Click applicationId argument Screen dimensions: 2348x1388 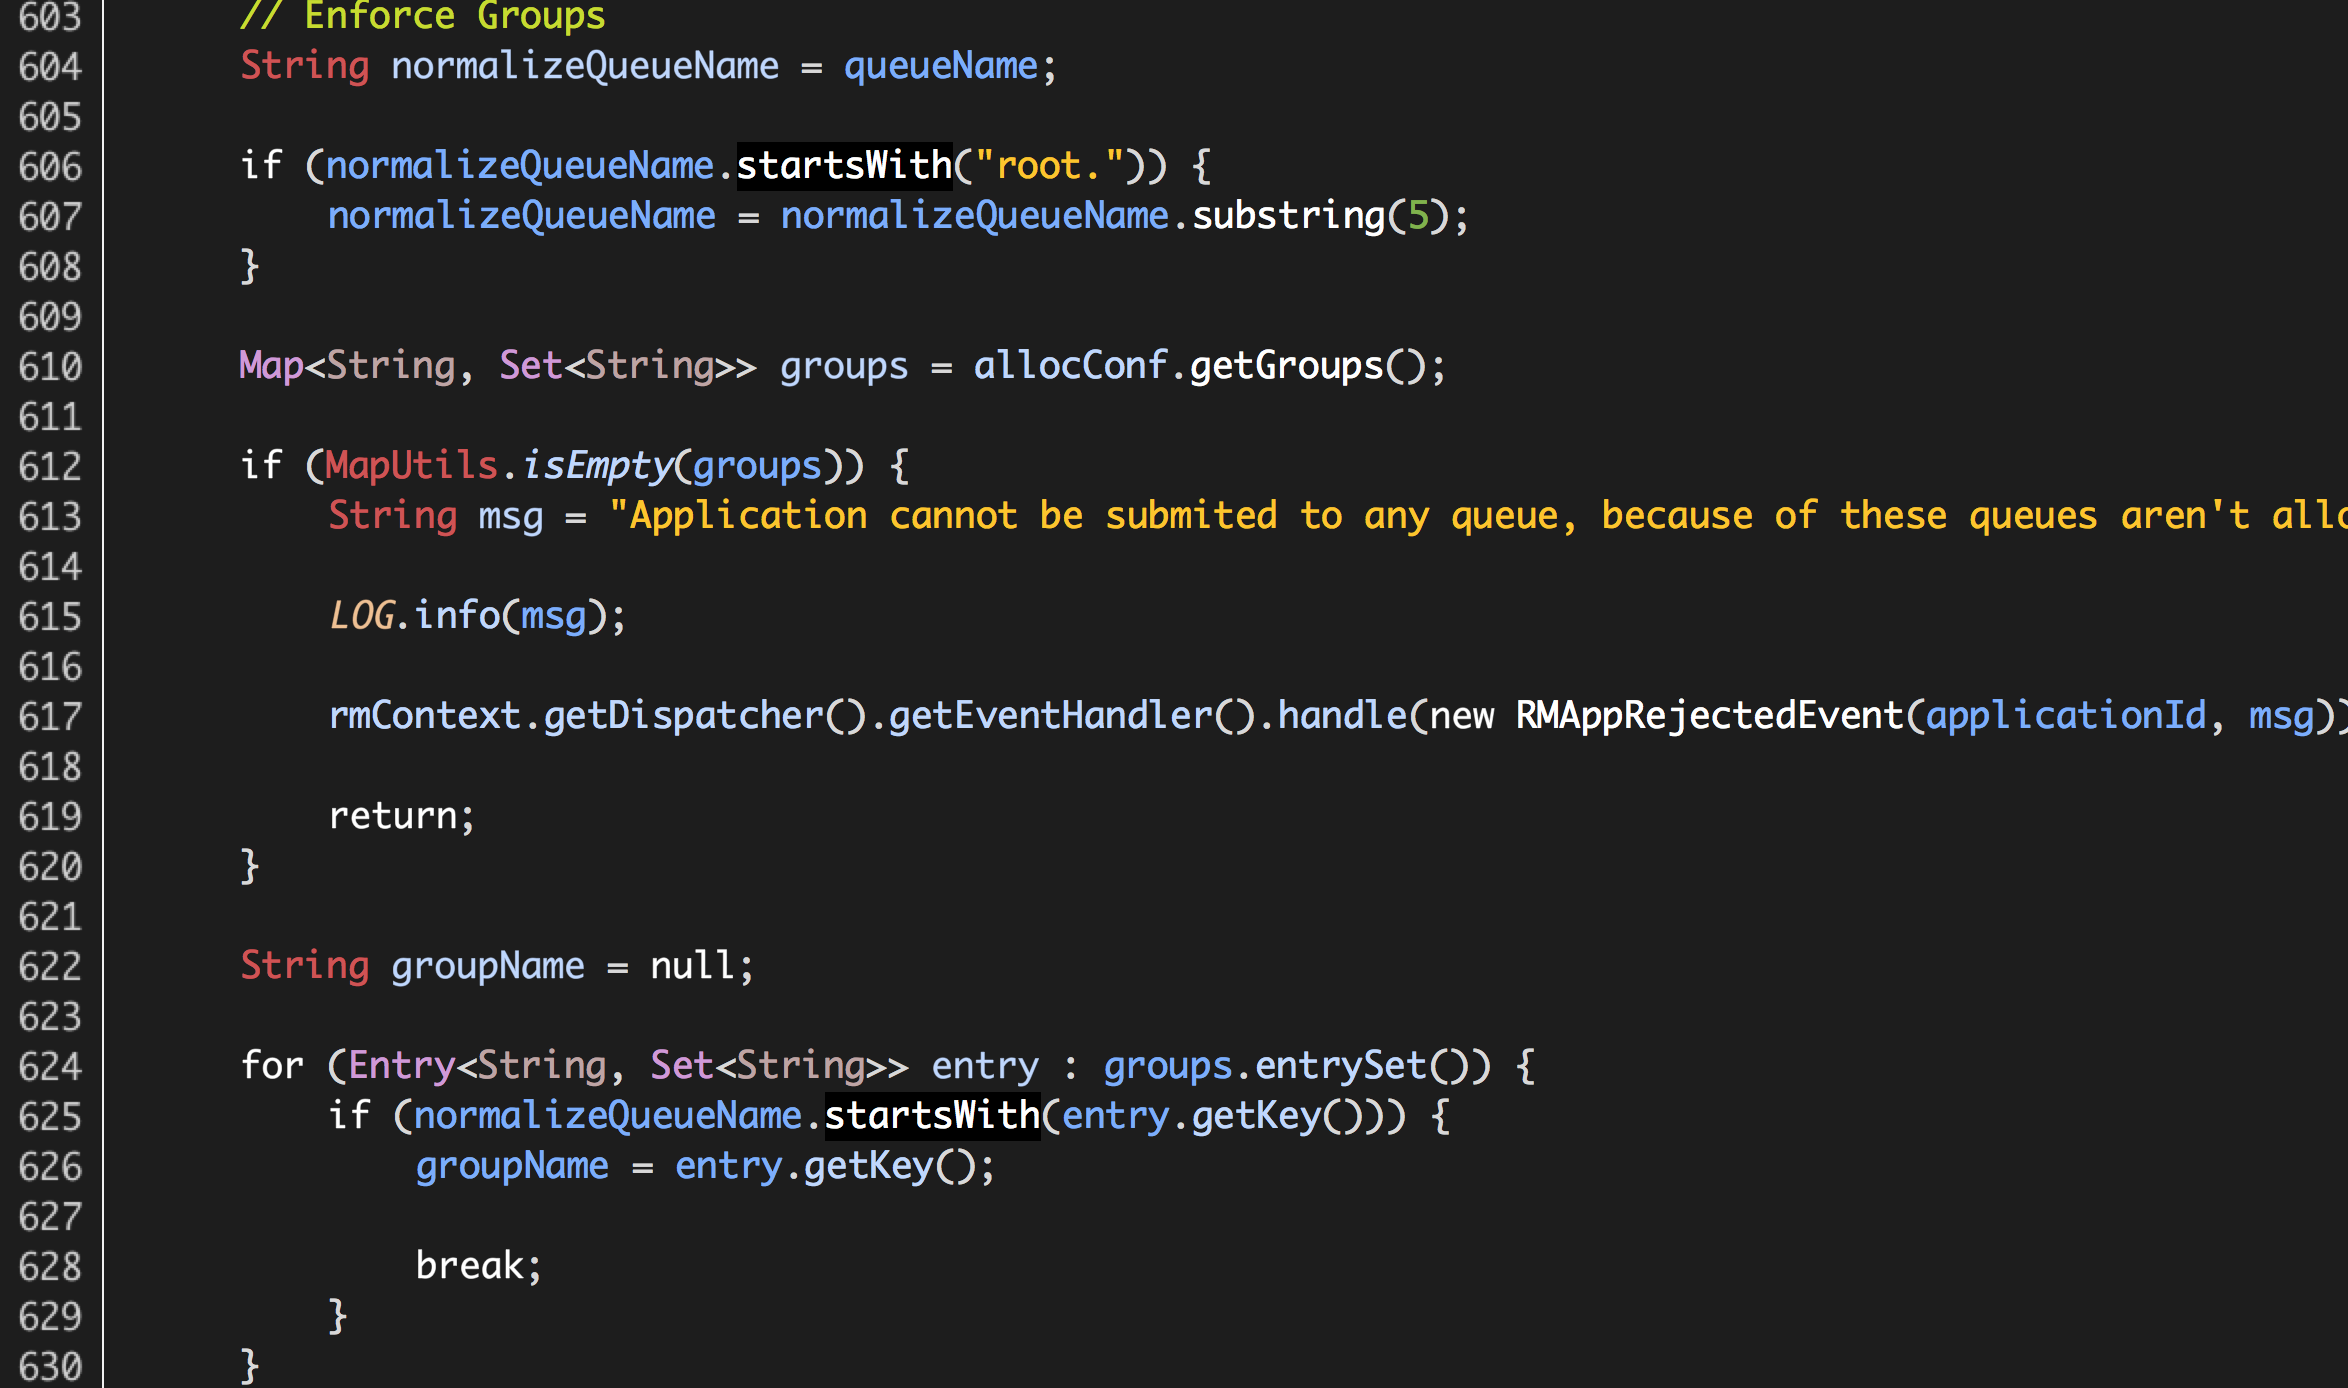[2066, 716]
